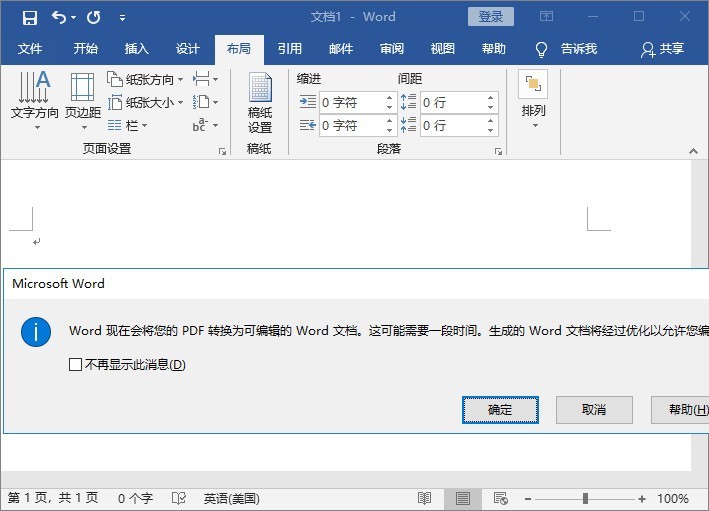The height and width of the screenshot is (511, 709).
Task: Zoom out with the minus button
Action: 528,499
